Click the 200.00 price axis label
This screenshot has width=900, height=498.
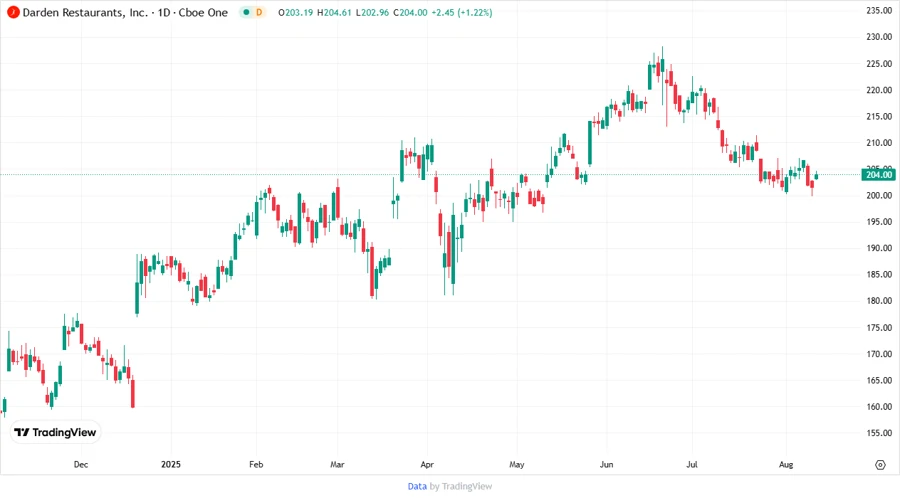coord(879,195)
